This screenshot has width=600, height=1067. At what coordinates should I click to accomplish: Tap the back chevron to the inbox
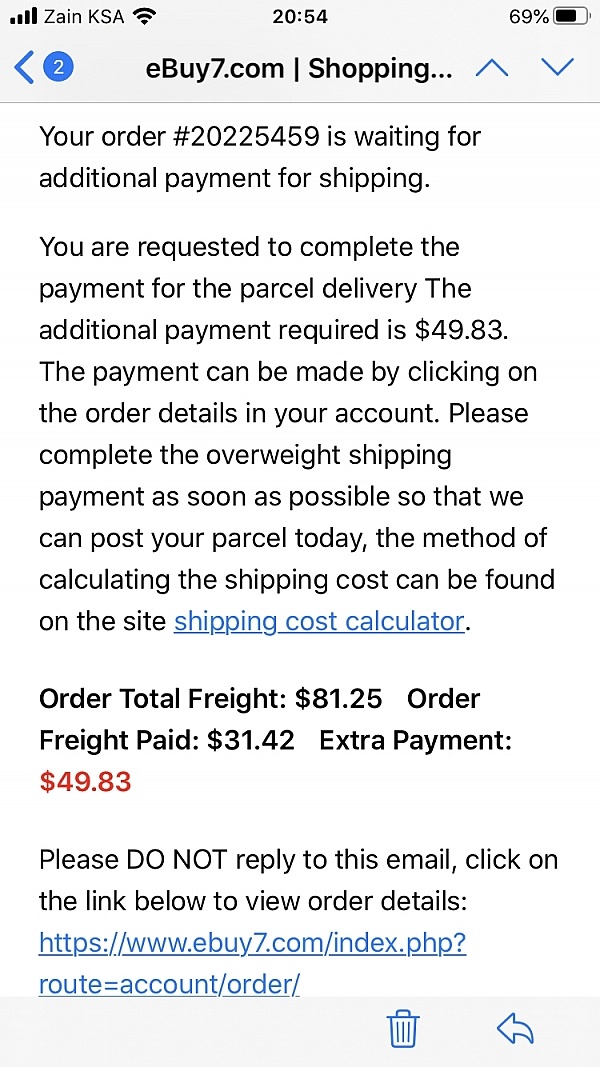coord(24,68)
